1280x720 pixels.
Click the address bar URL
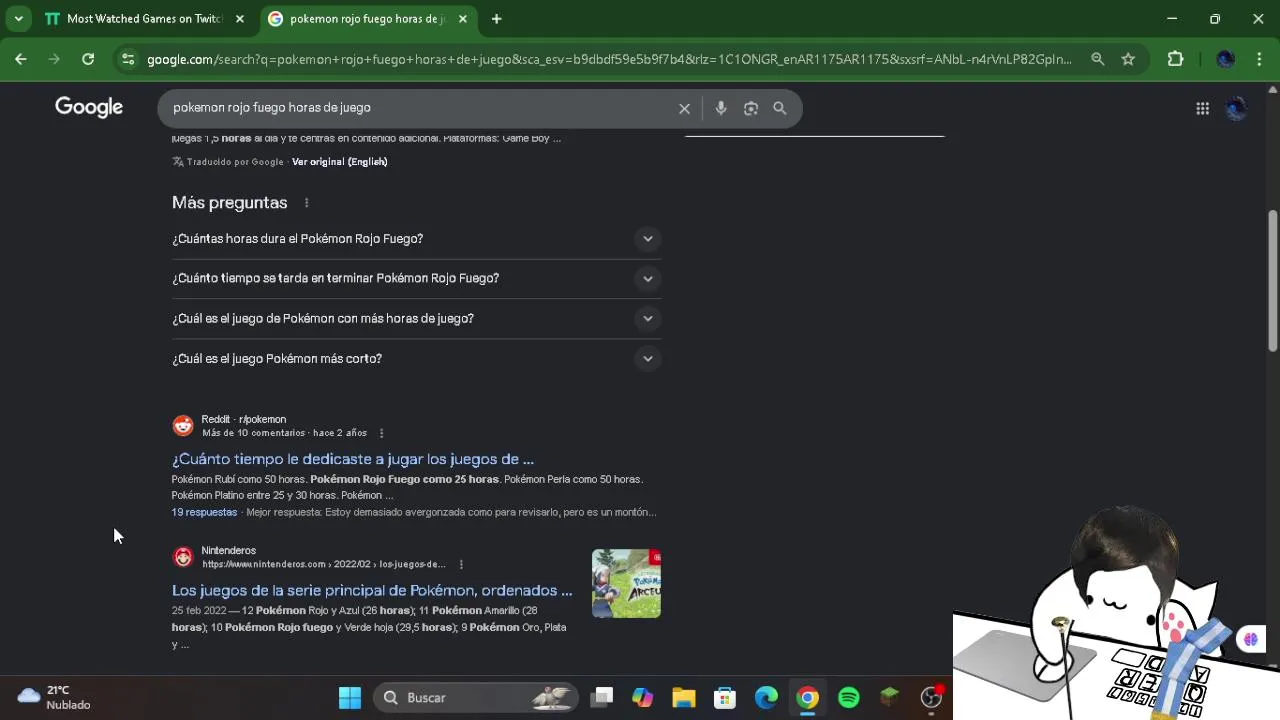point(609,59)
